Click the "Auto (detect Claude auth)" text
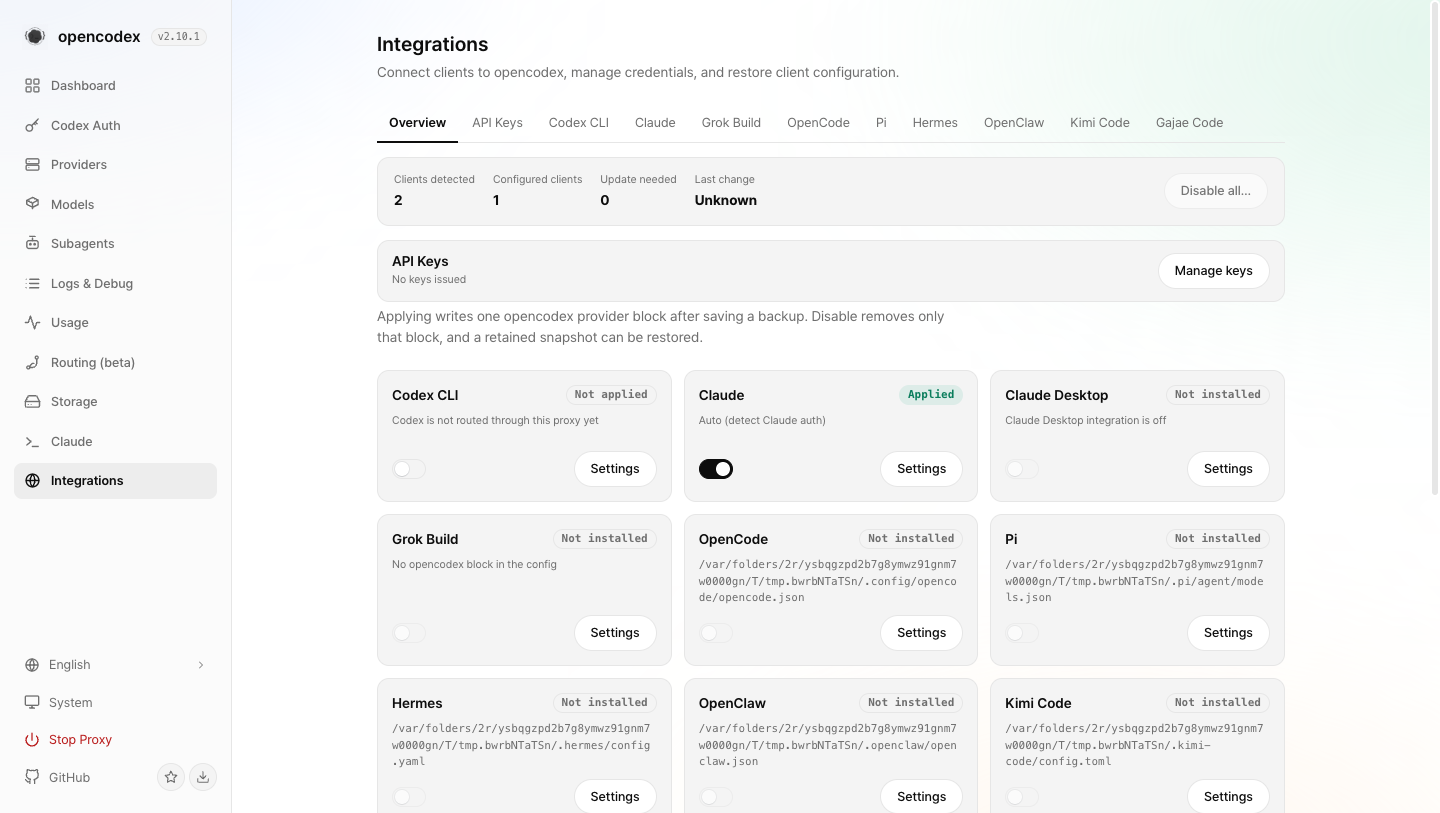The width and height of the screenshot is (1440, 813). [762, 421]
